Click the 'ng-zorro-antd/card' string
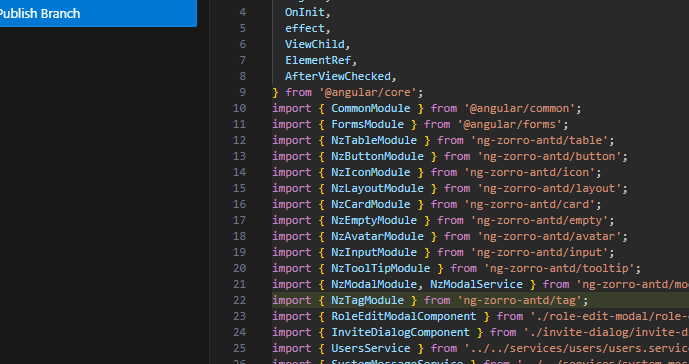The height and width of the screenshot is (364, 689). 529,204
